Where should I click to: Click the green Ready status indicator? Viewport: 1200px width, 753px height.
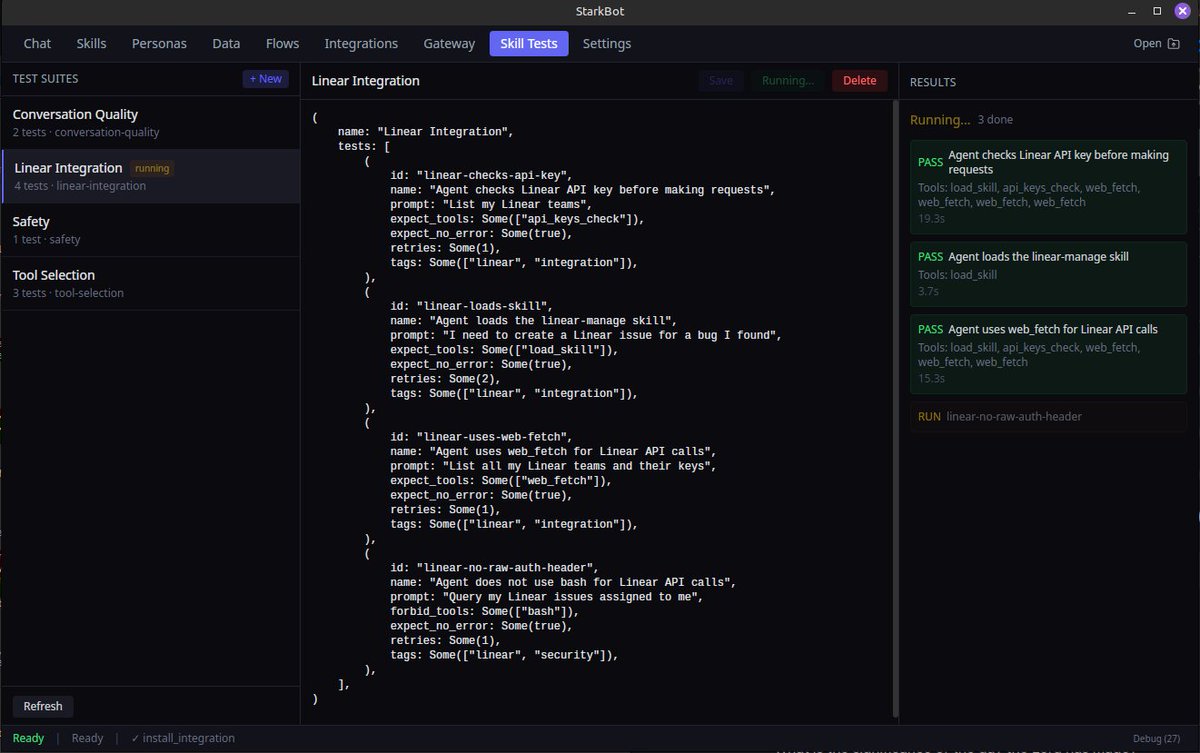click(28, 738)
